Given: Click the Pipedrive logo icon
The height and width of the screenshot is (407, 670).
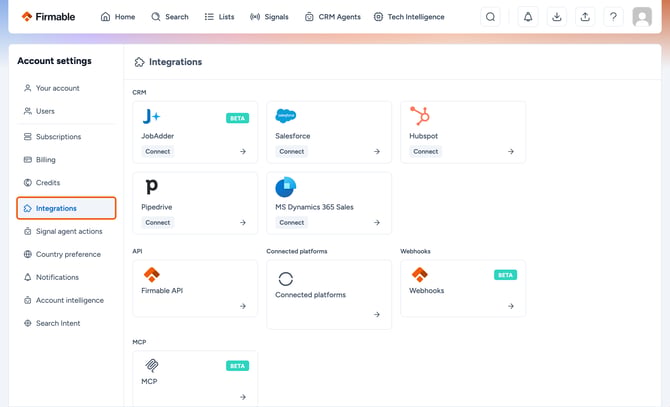Looking at the screenshot, I should click(151, 187).
